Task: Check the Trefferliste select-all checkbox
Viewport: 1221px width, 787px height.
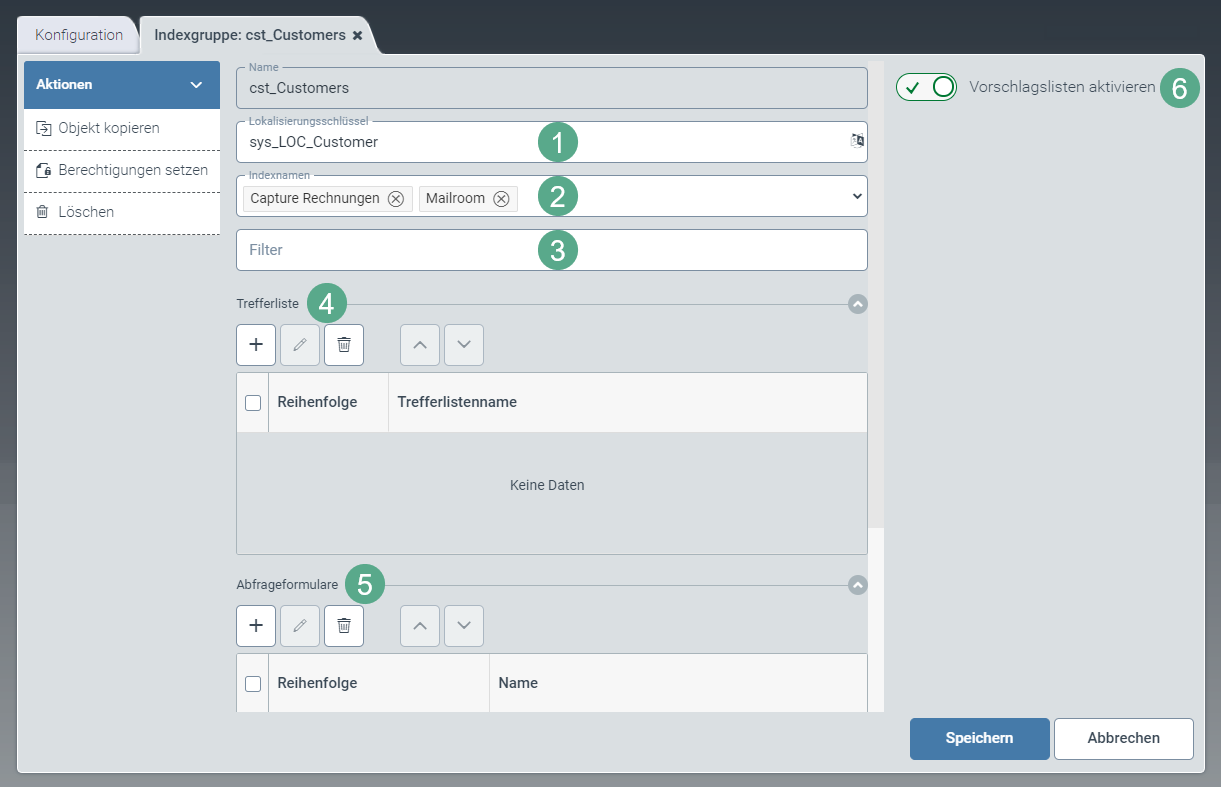Action: click(x=253, y=403)
